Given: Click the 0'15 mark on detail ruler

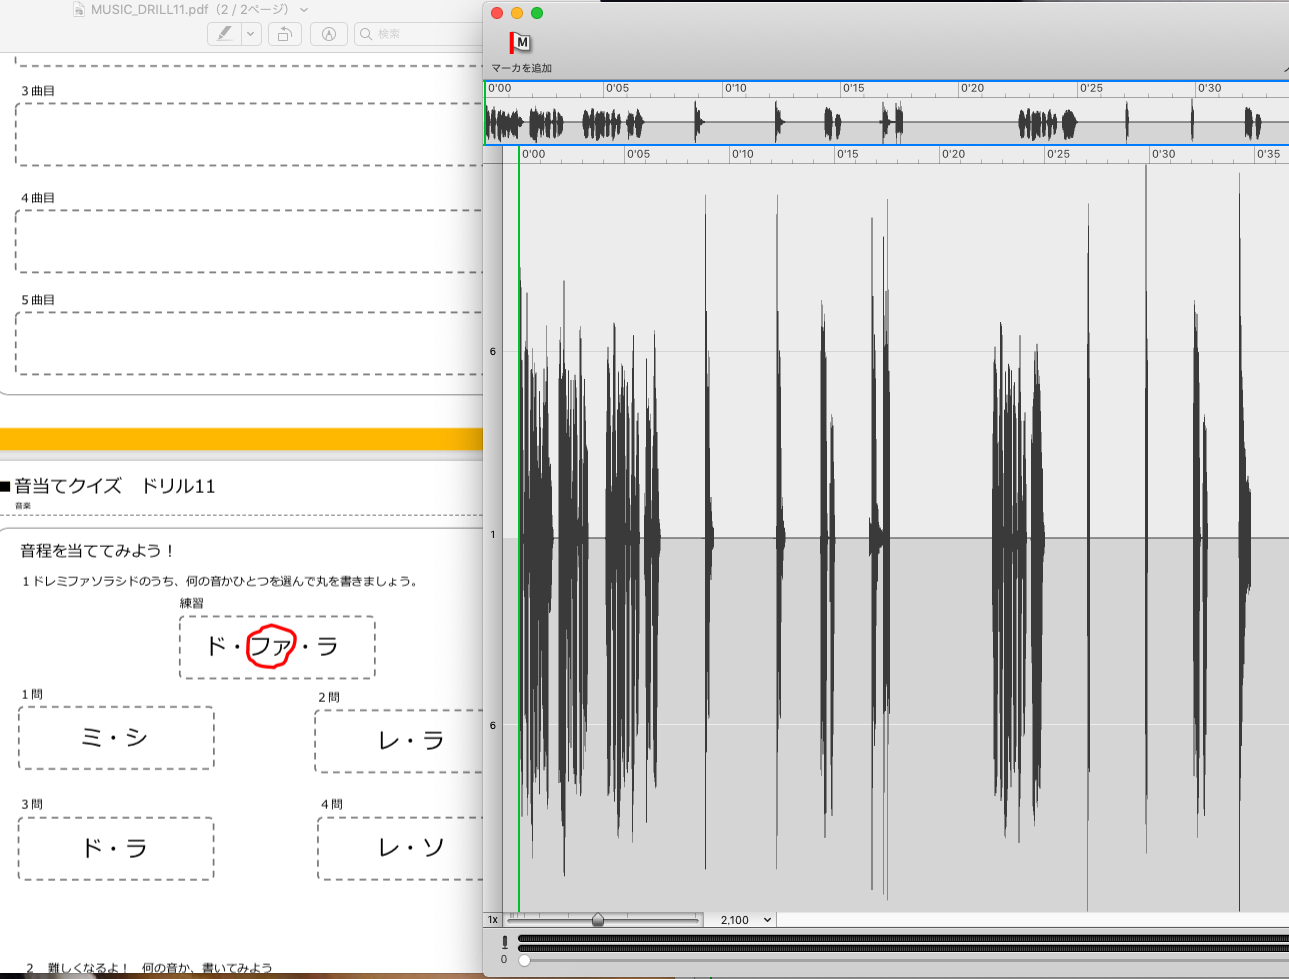Looking at the screenshot, I should (x=847, y=154).
